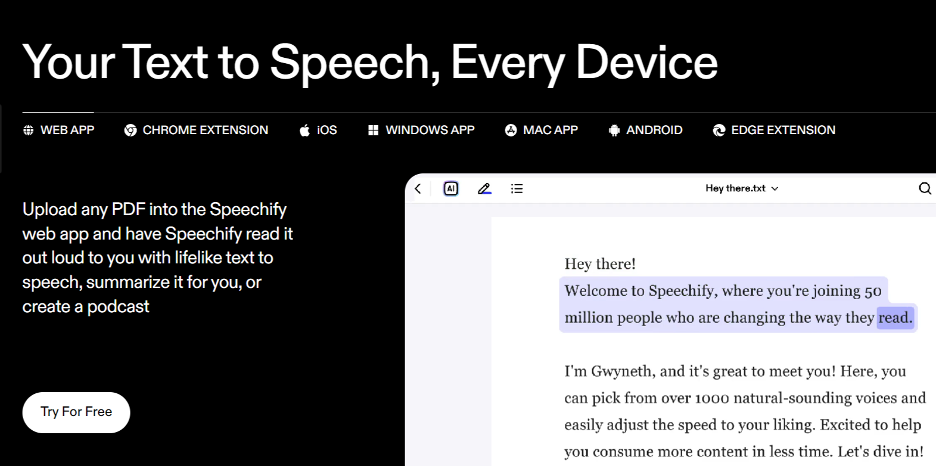The width and height of the screenshot is (936, 466).
Task: Click the Windows logo icon
Action: coord(373,130)
